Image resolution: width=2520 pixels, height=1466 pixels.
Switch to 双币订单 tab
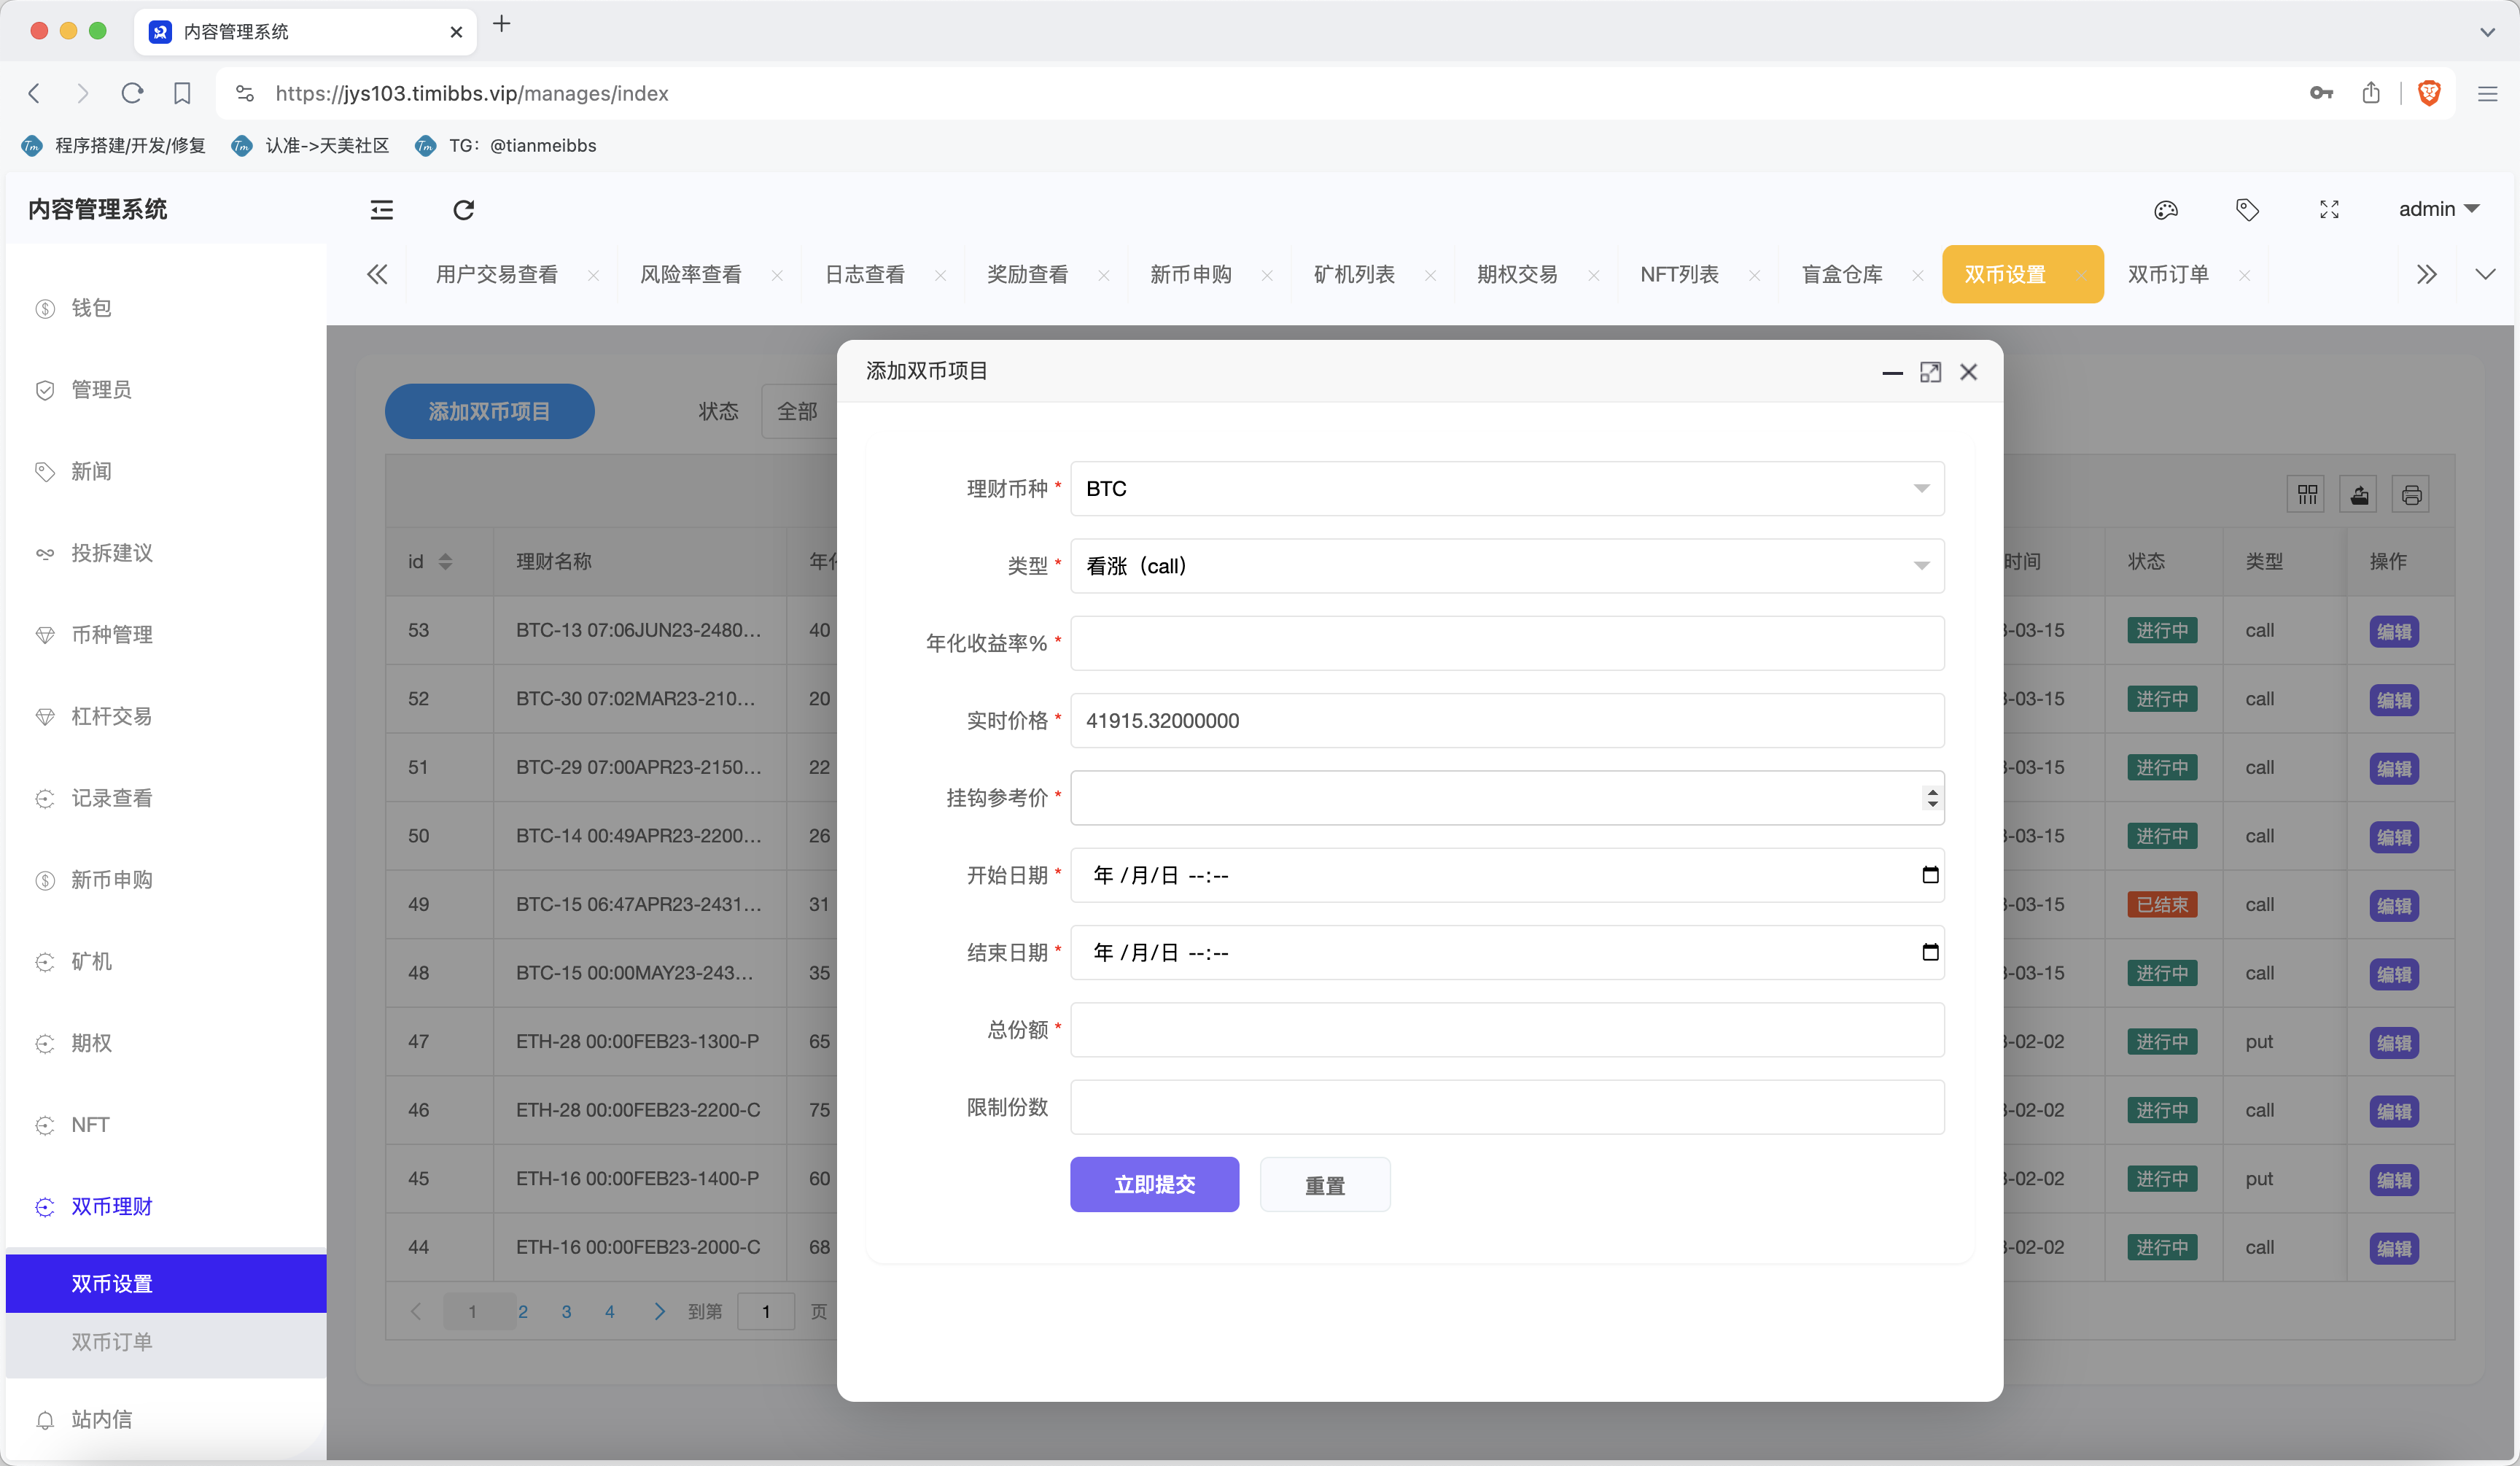click(2168, 274)
